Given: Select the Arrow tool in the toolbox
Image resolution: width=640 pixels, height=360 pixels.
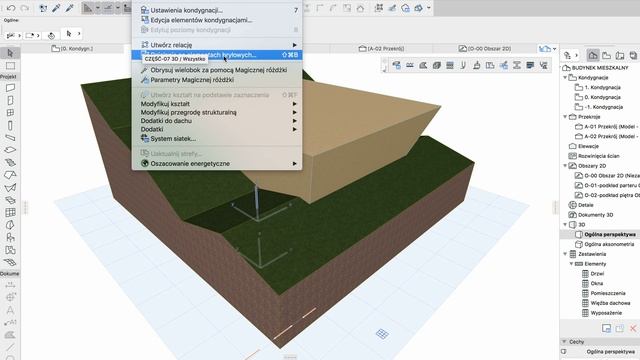Looking at the screenshot, I should (x=10, y=53).
